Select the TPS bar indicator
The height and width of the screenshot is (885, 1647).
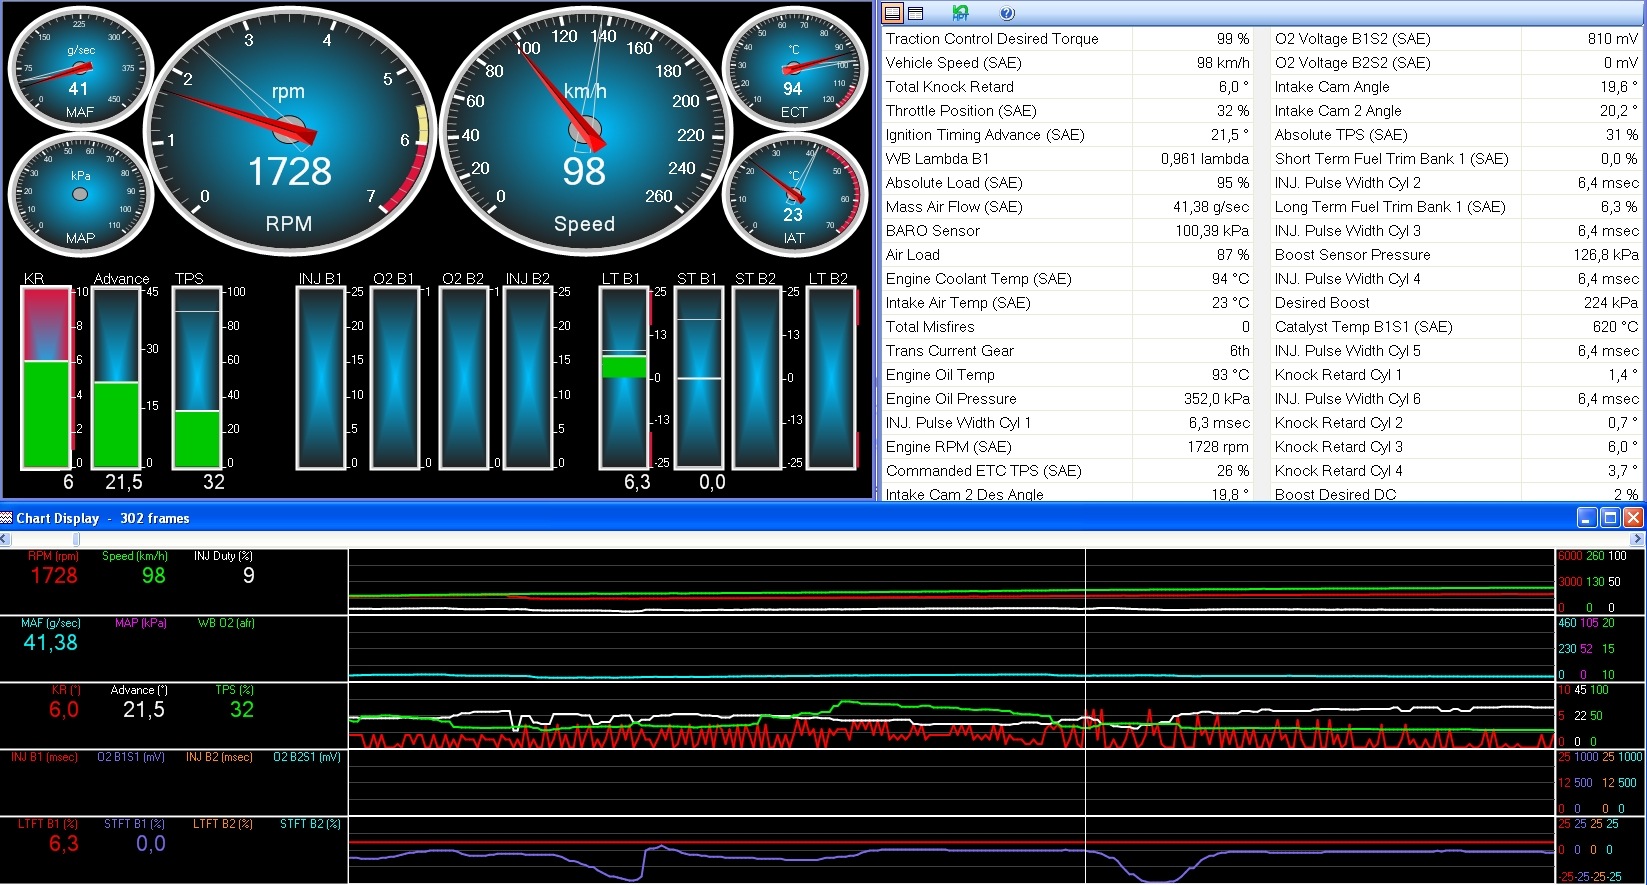[x=197, y=378]
